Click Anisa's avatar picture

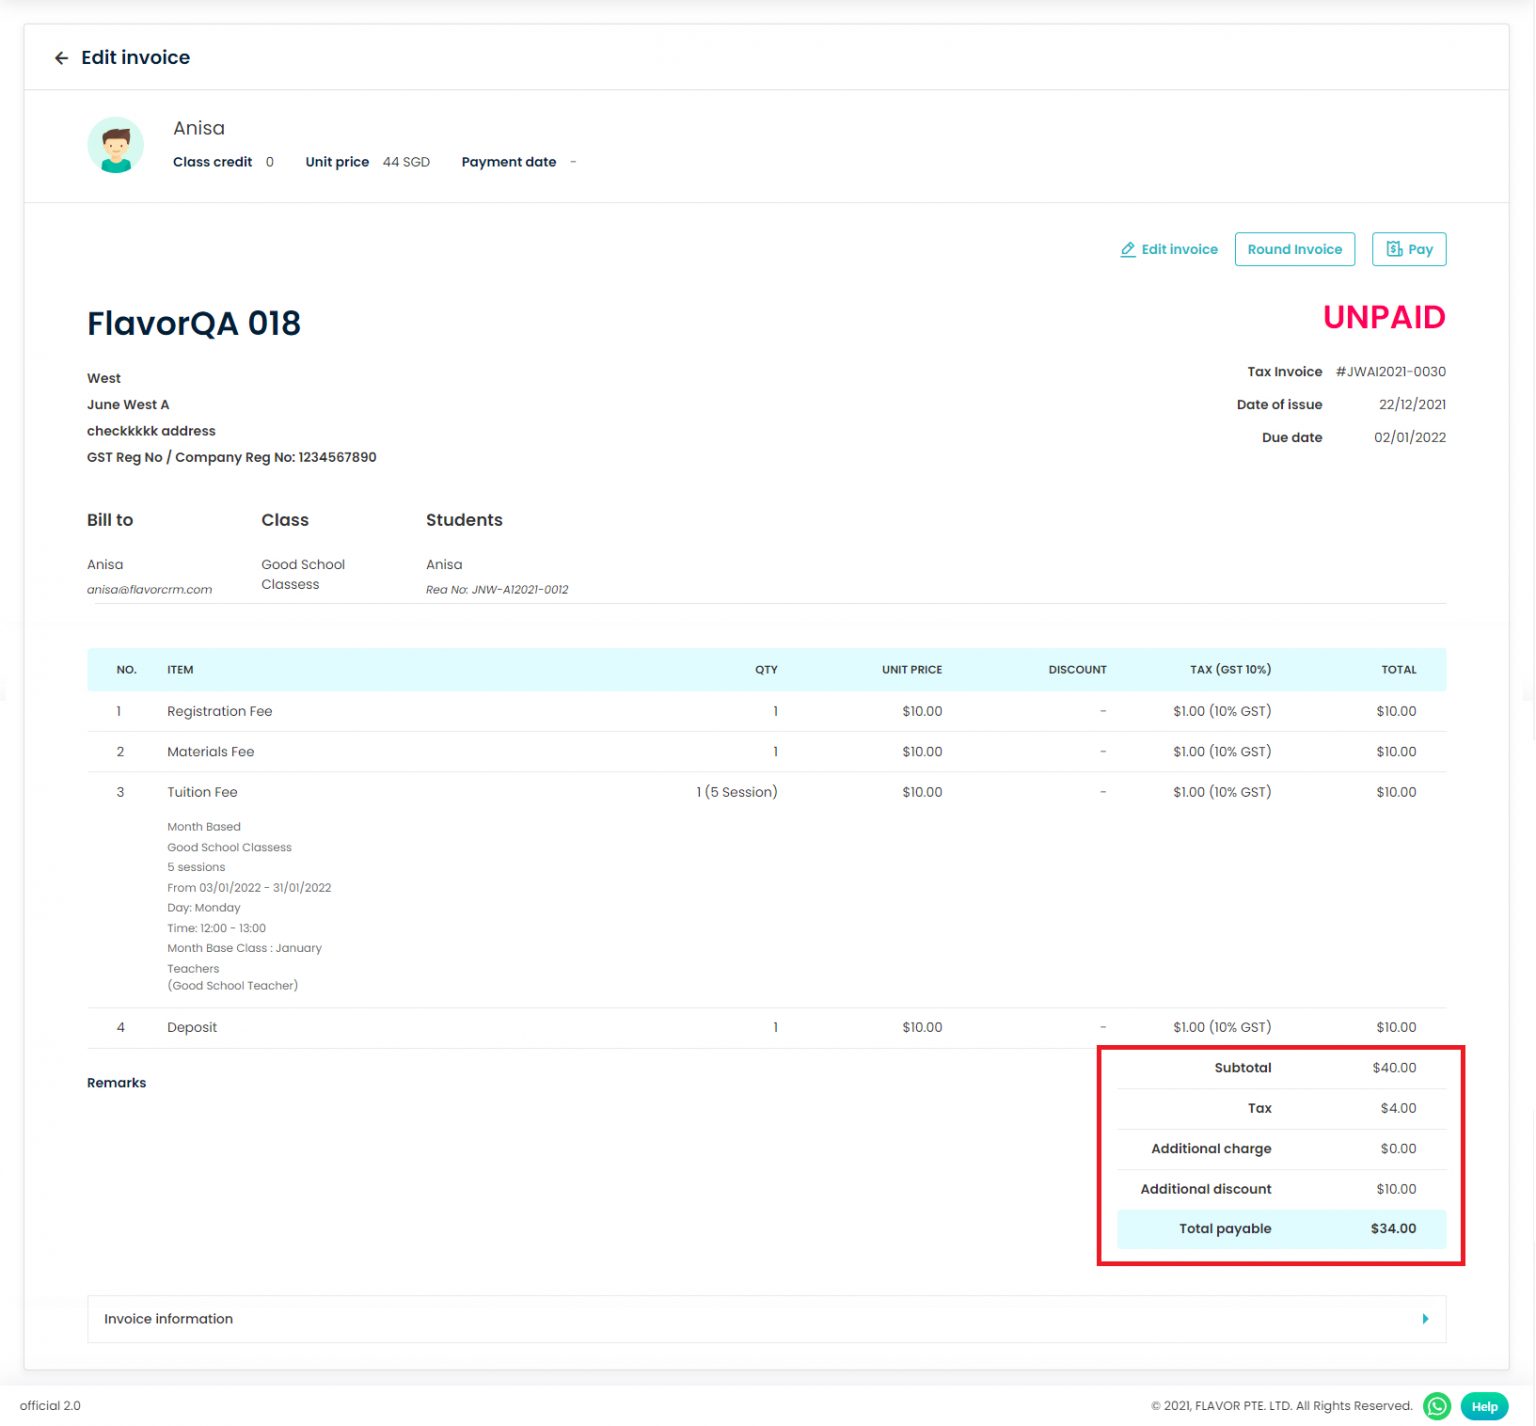pos(114,146)
